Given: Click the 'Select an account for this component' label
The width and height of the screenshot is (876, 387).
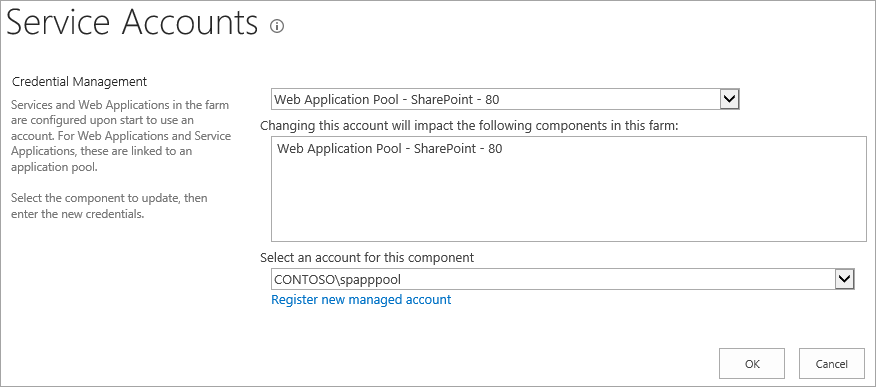Looking at the screenshot, I should point(367,257).
